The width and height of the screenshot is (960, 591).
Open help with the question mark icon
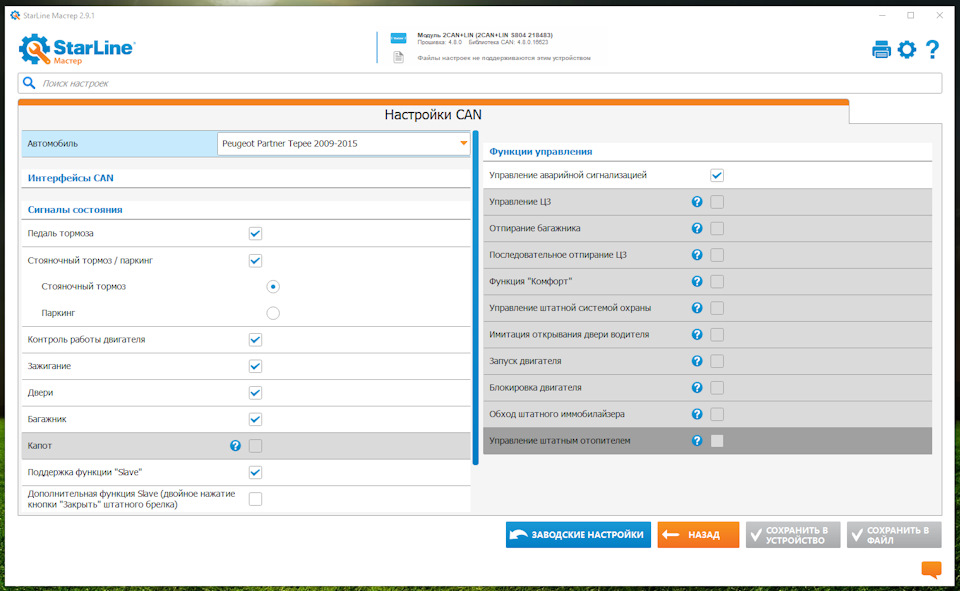pyautogui.click(x=932, y=50)
